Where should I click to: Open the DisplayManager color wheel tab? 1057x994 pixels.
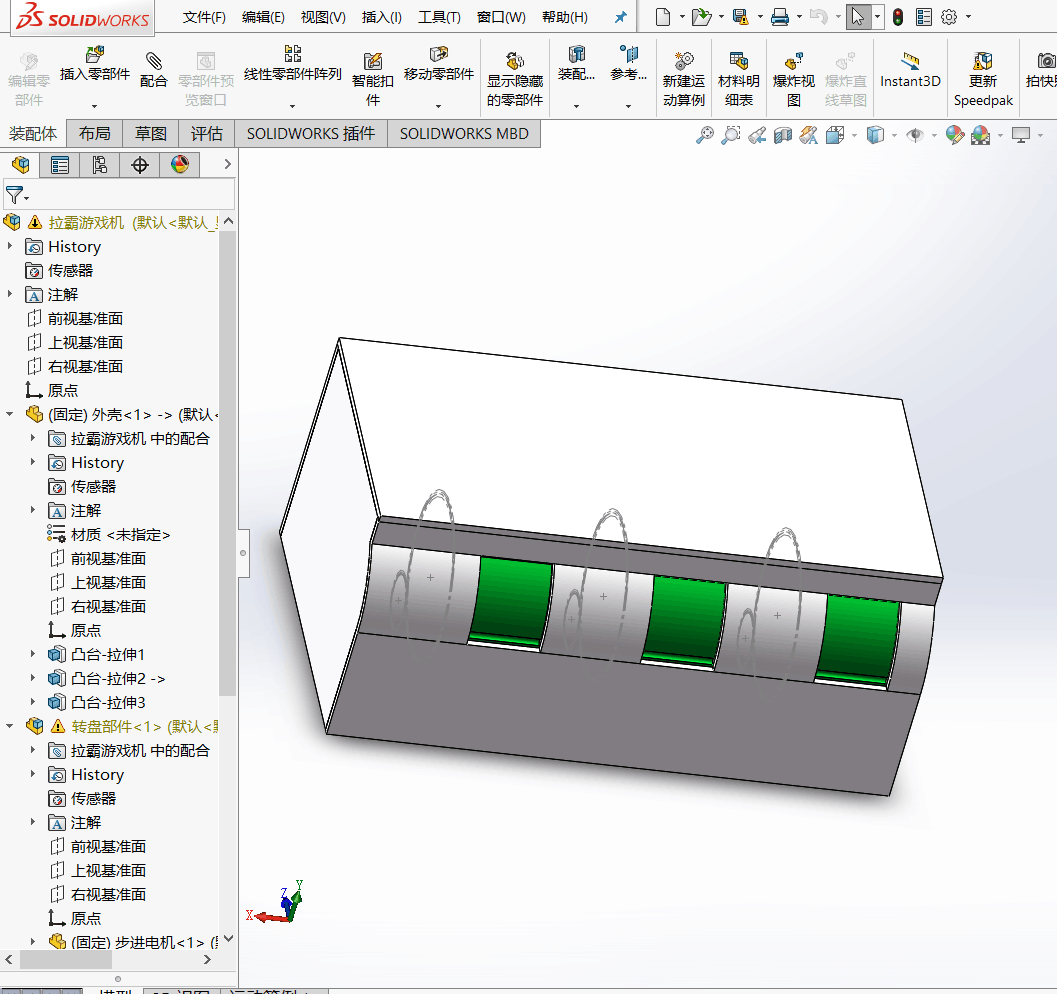pyautogui.click(x=179, y=164)
